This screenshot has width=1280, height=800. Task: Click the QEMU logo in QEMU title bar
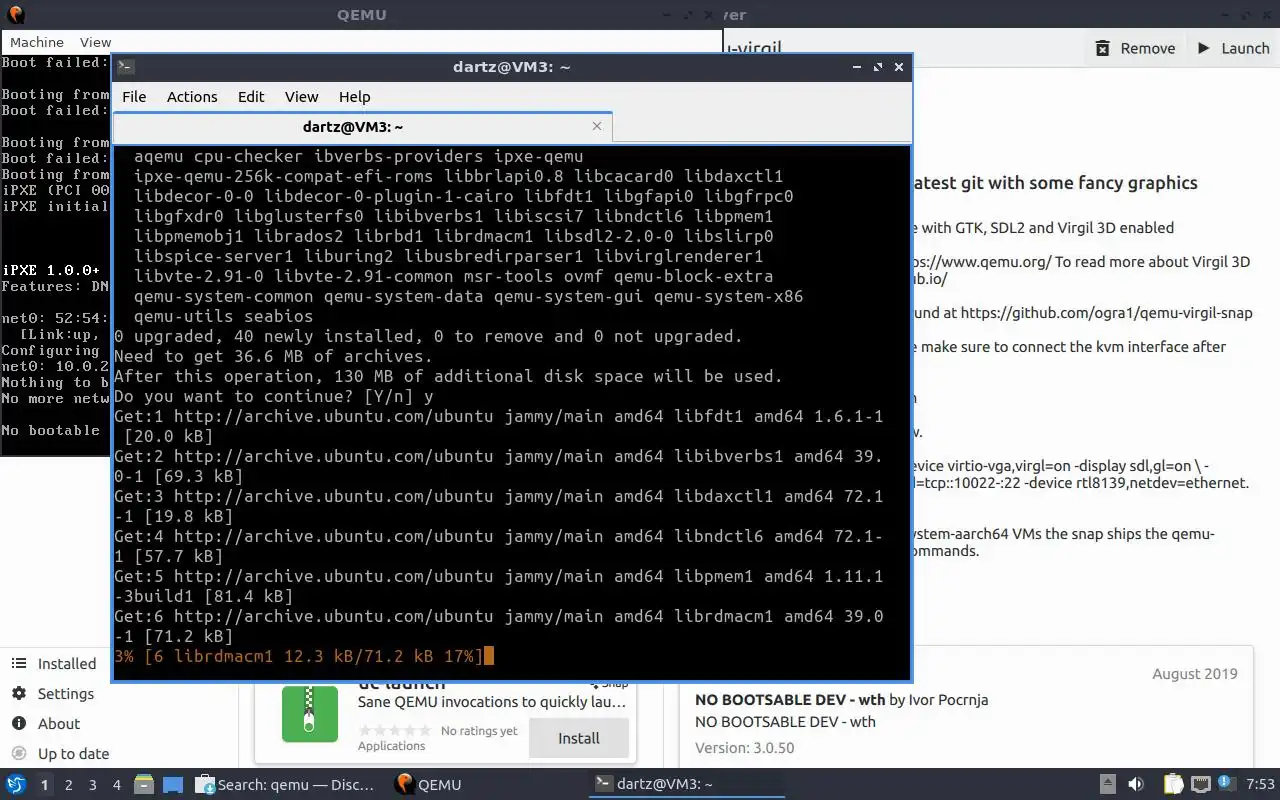15,15
